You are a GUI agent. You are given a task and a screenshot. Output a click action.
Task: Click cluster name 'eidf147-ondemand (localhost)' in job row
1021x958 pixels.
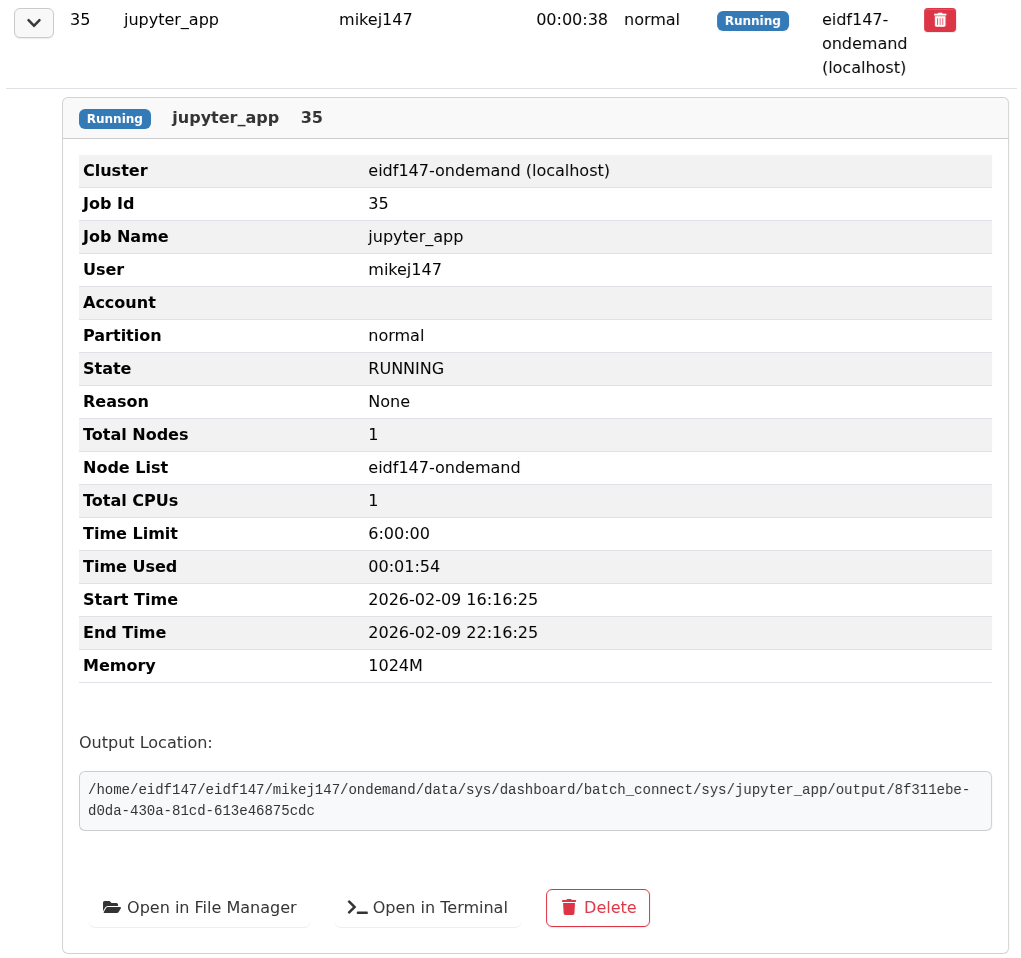864,44
